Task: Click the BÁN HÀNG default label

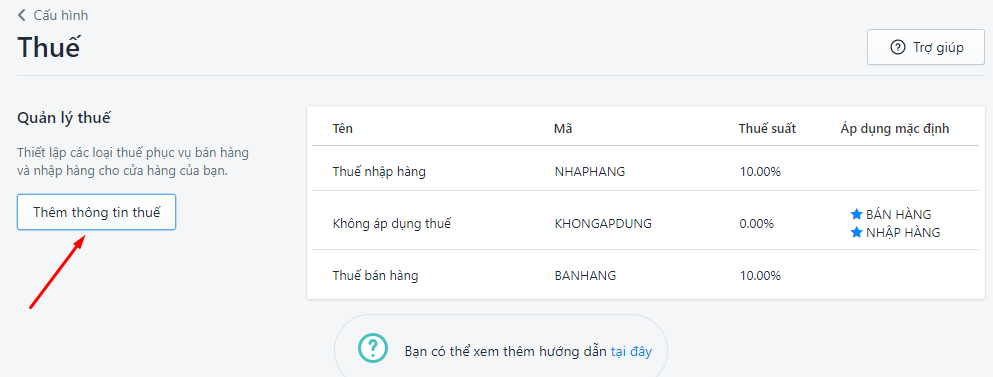Action: [899, 214]
